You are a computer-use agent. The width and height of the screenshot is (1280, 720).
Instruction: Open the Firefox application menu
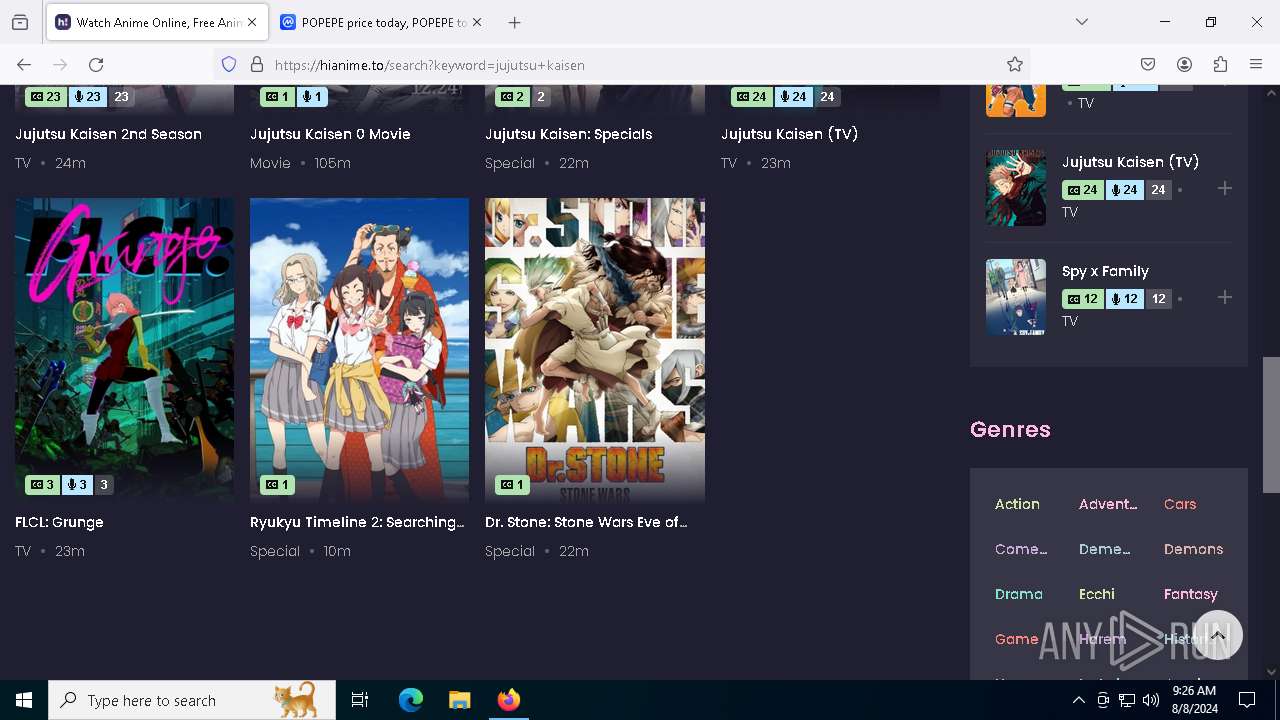click(1256, 65)
